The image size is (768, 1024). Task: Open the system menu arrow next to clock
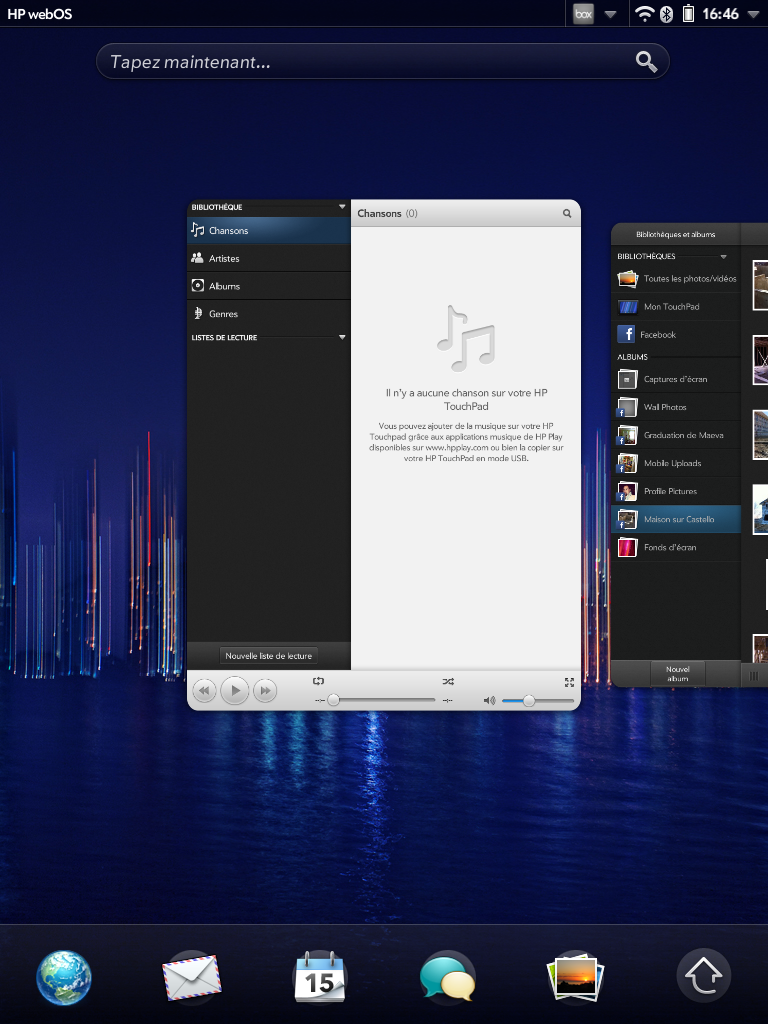(x=754, y=14)
